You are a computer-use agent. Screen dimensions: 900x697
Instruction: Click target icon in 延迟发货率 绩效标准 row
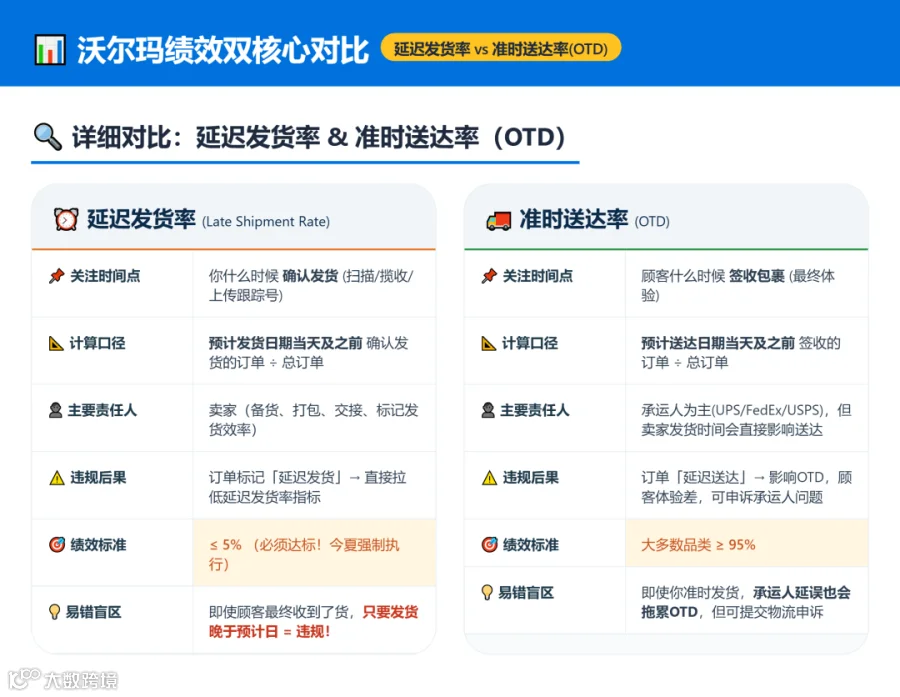click(x=57, y=544)
